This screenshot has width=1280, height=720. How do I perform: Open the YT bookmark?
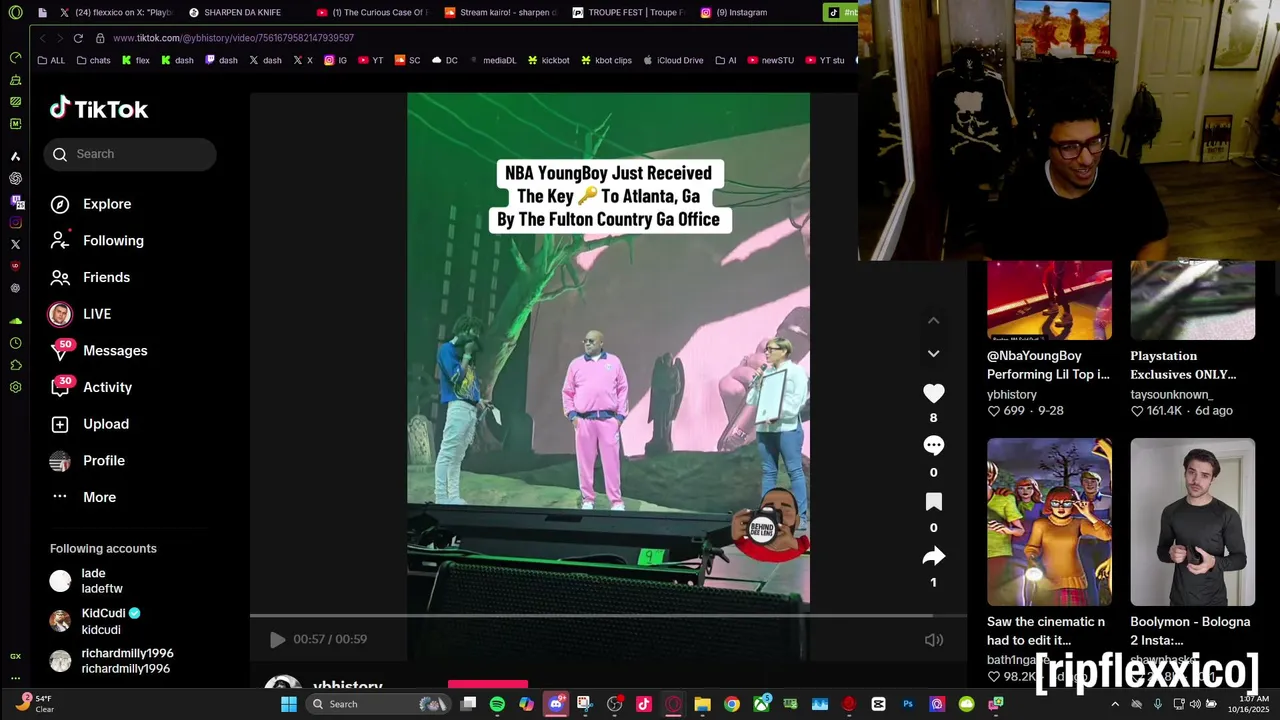370,60
